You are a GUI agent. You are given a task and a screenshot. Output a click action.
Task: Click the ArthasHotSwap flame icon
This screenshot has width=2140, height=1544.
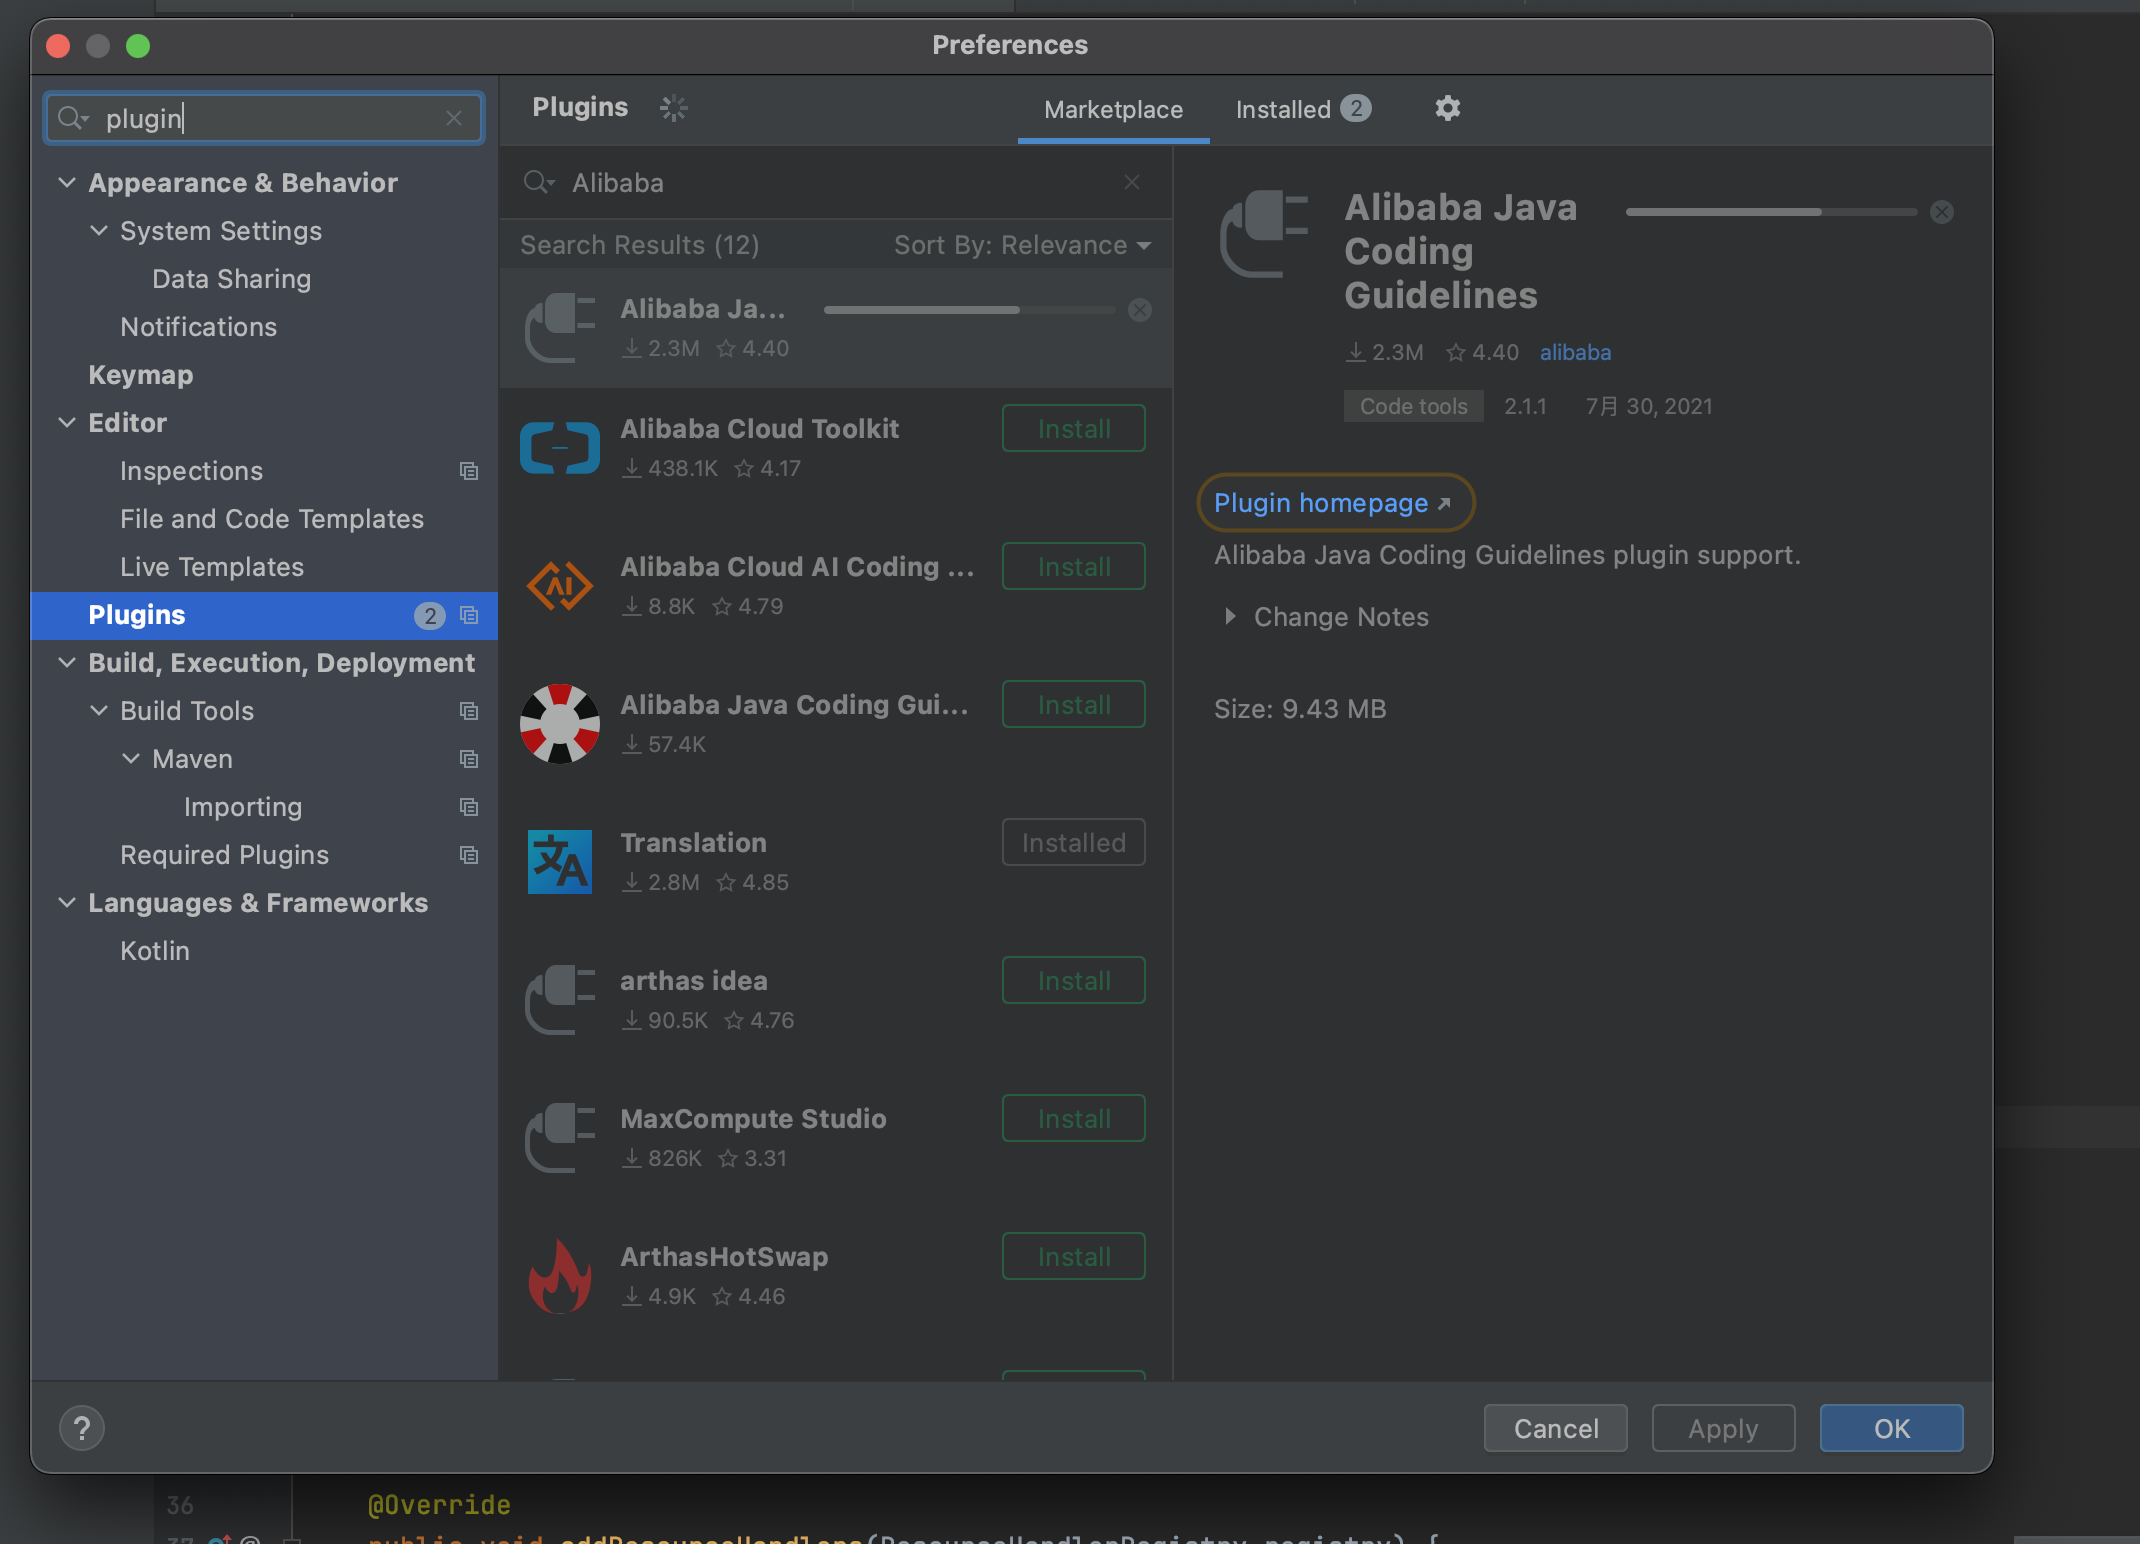pos(560,1276)
